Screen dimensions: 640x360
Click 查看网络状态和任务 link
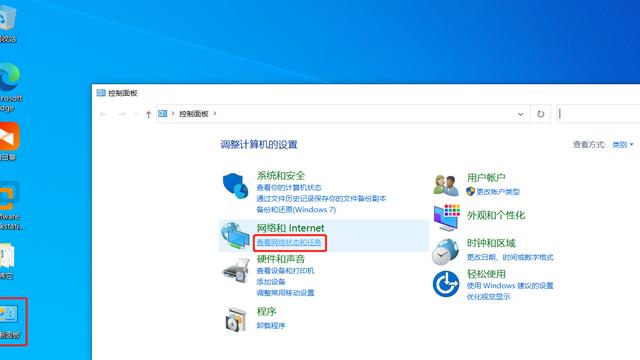pyautogui.click(x=289, y=242)
